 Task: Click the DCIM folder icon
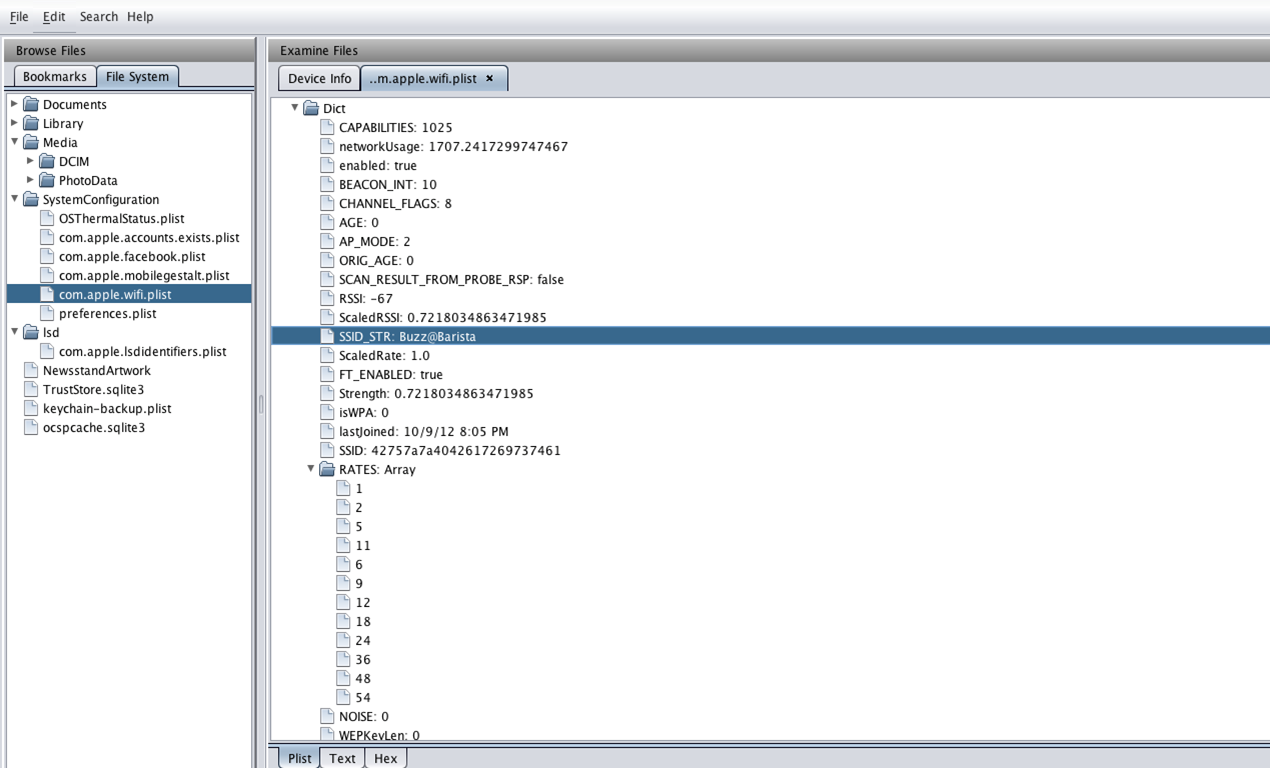(47, 161)
